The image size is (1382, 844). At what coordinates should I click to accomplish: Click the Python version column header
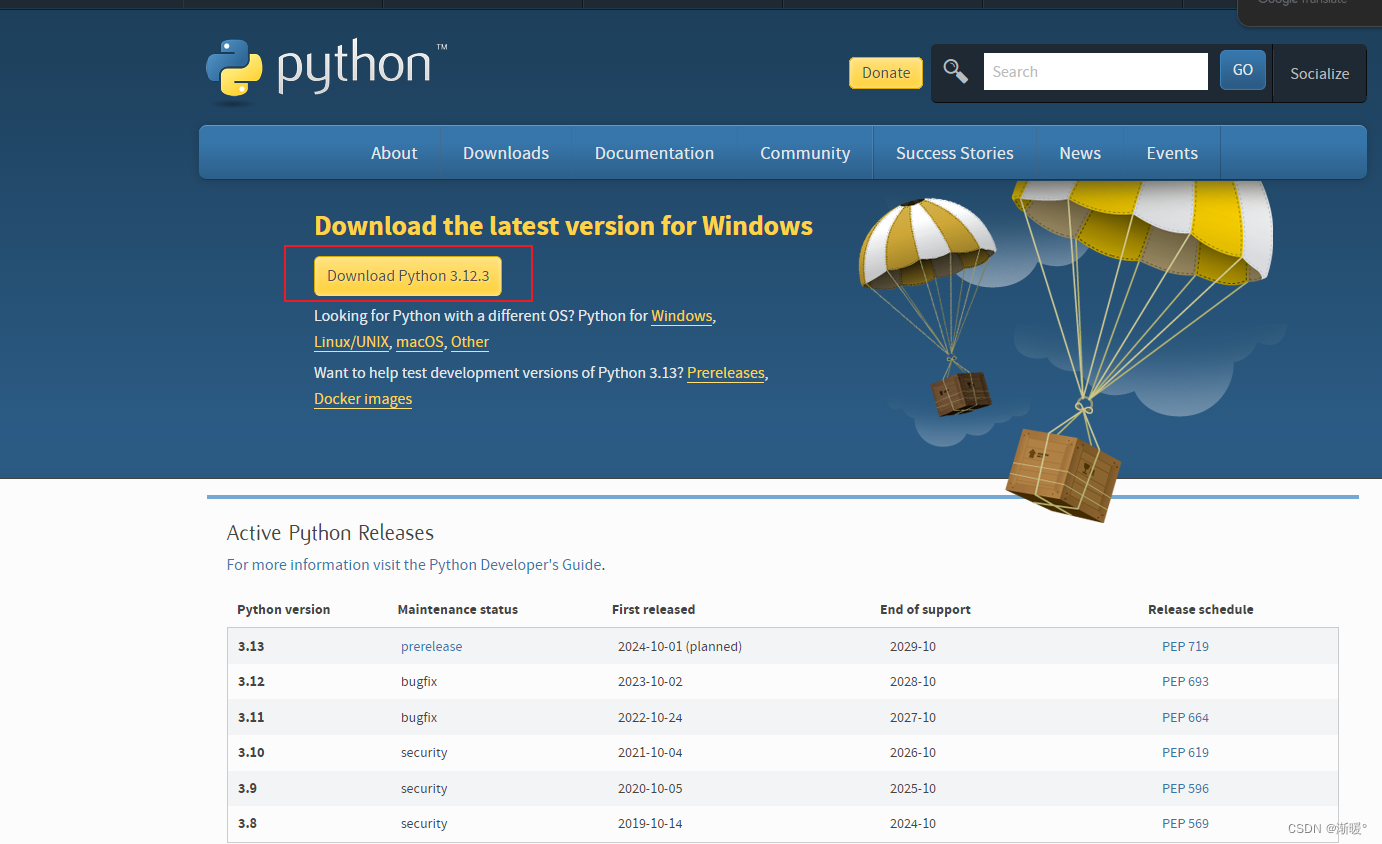pos(283,610)
